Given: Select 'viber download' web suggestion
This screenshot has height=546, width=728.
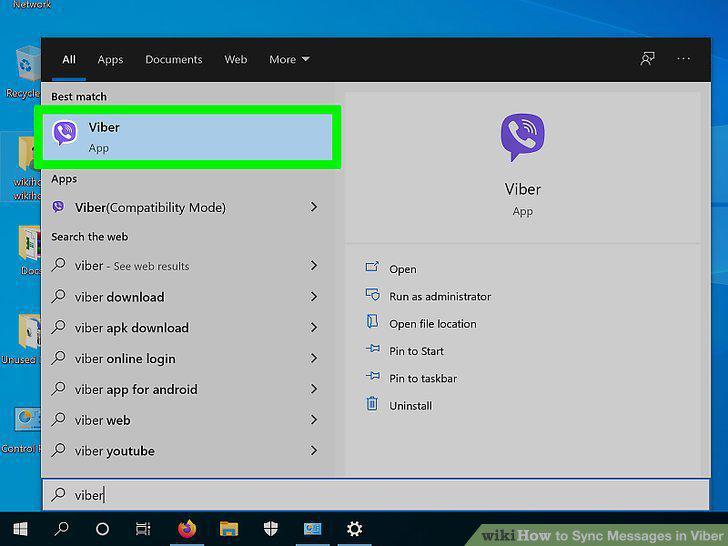Looking at the screenshot, I should coord(188,297).
